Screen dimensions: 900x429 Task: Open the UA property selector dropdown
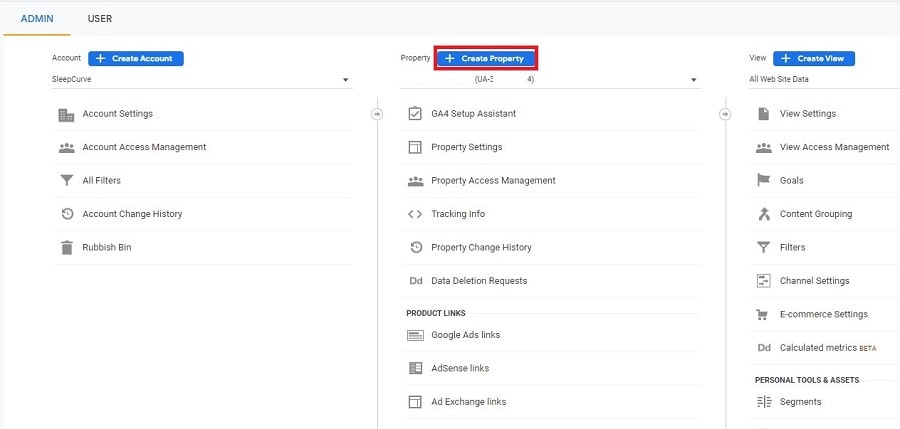(550, 80)
